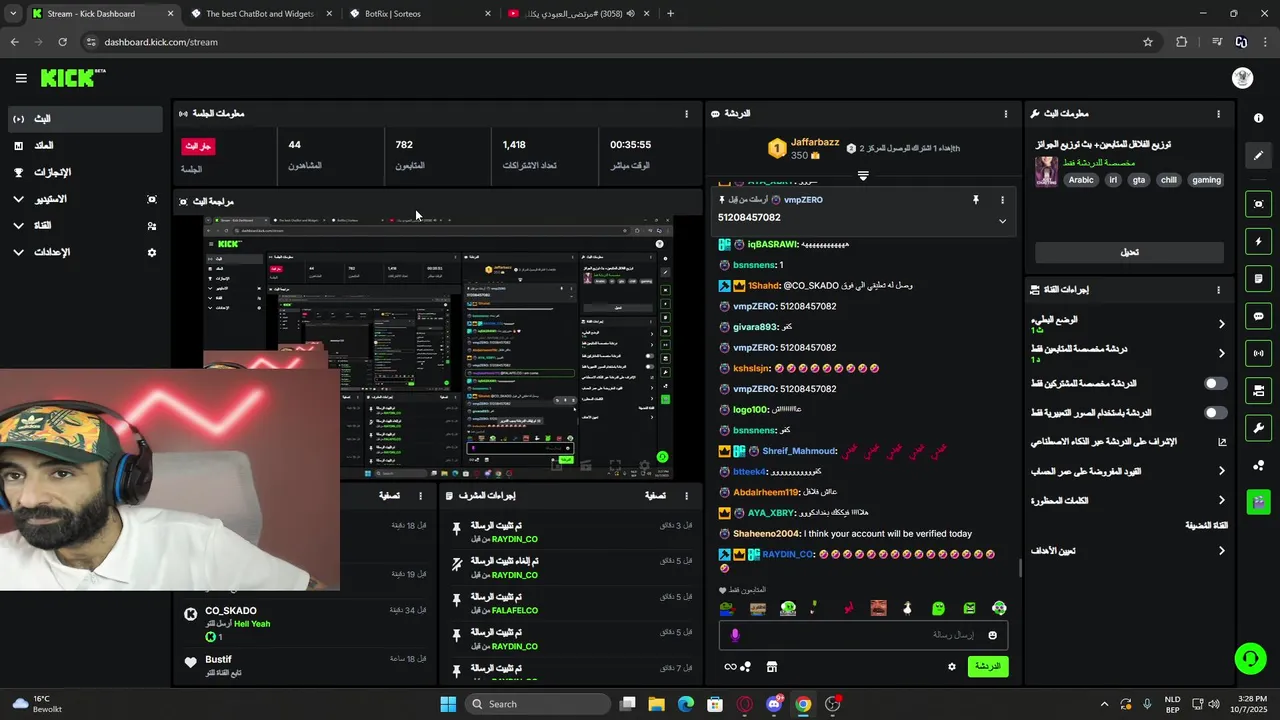Click the broadcast signal icon in the right sidebar

[1258, 353]
